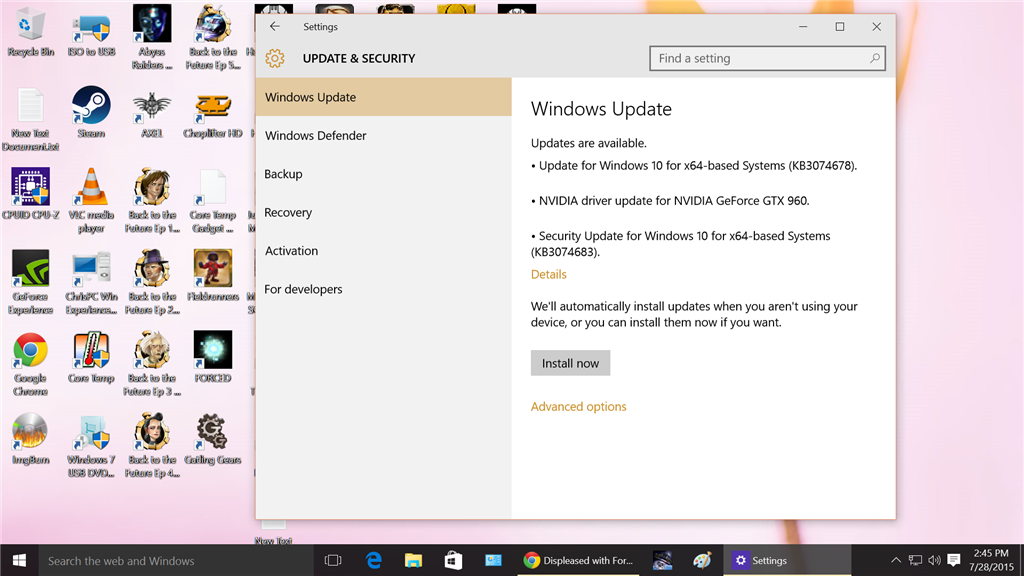Open the update Details link

pos(549,274)
